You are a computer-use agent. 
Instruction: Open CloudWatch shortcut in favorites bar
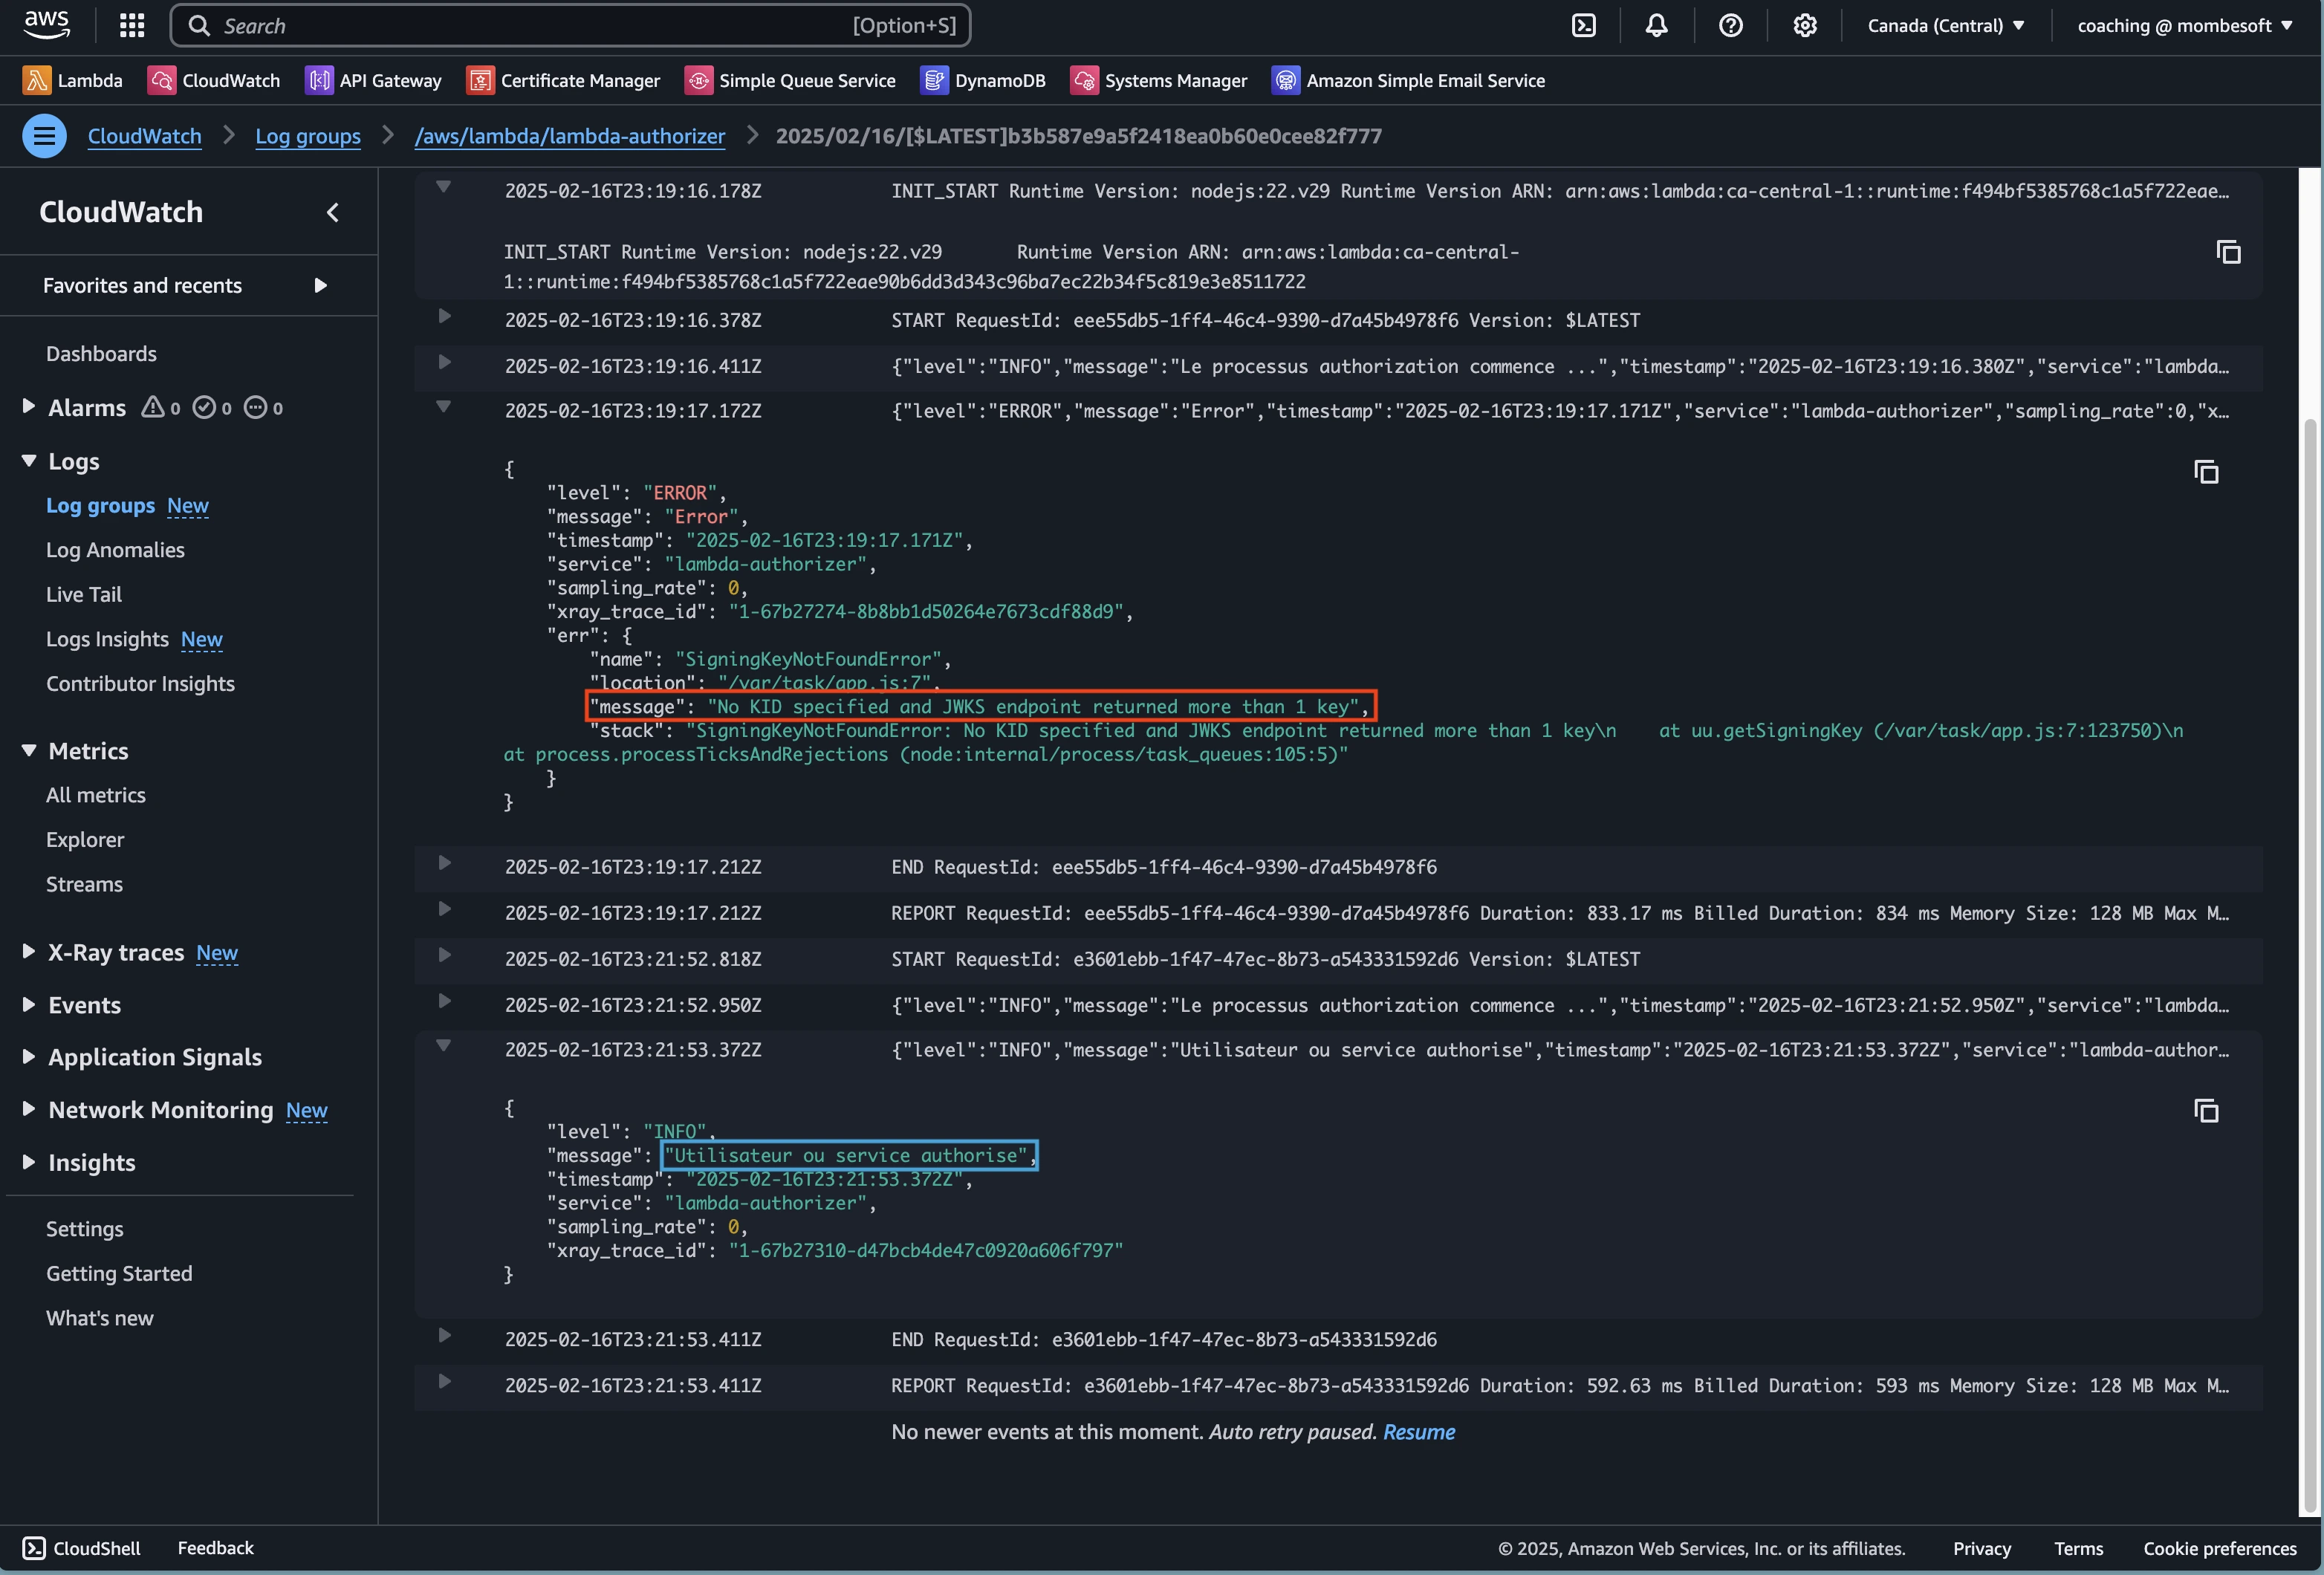[214, 80]
